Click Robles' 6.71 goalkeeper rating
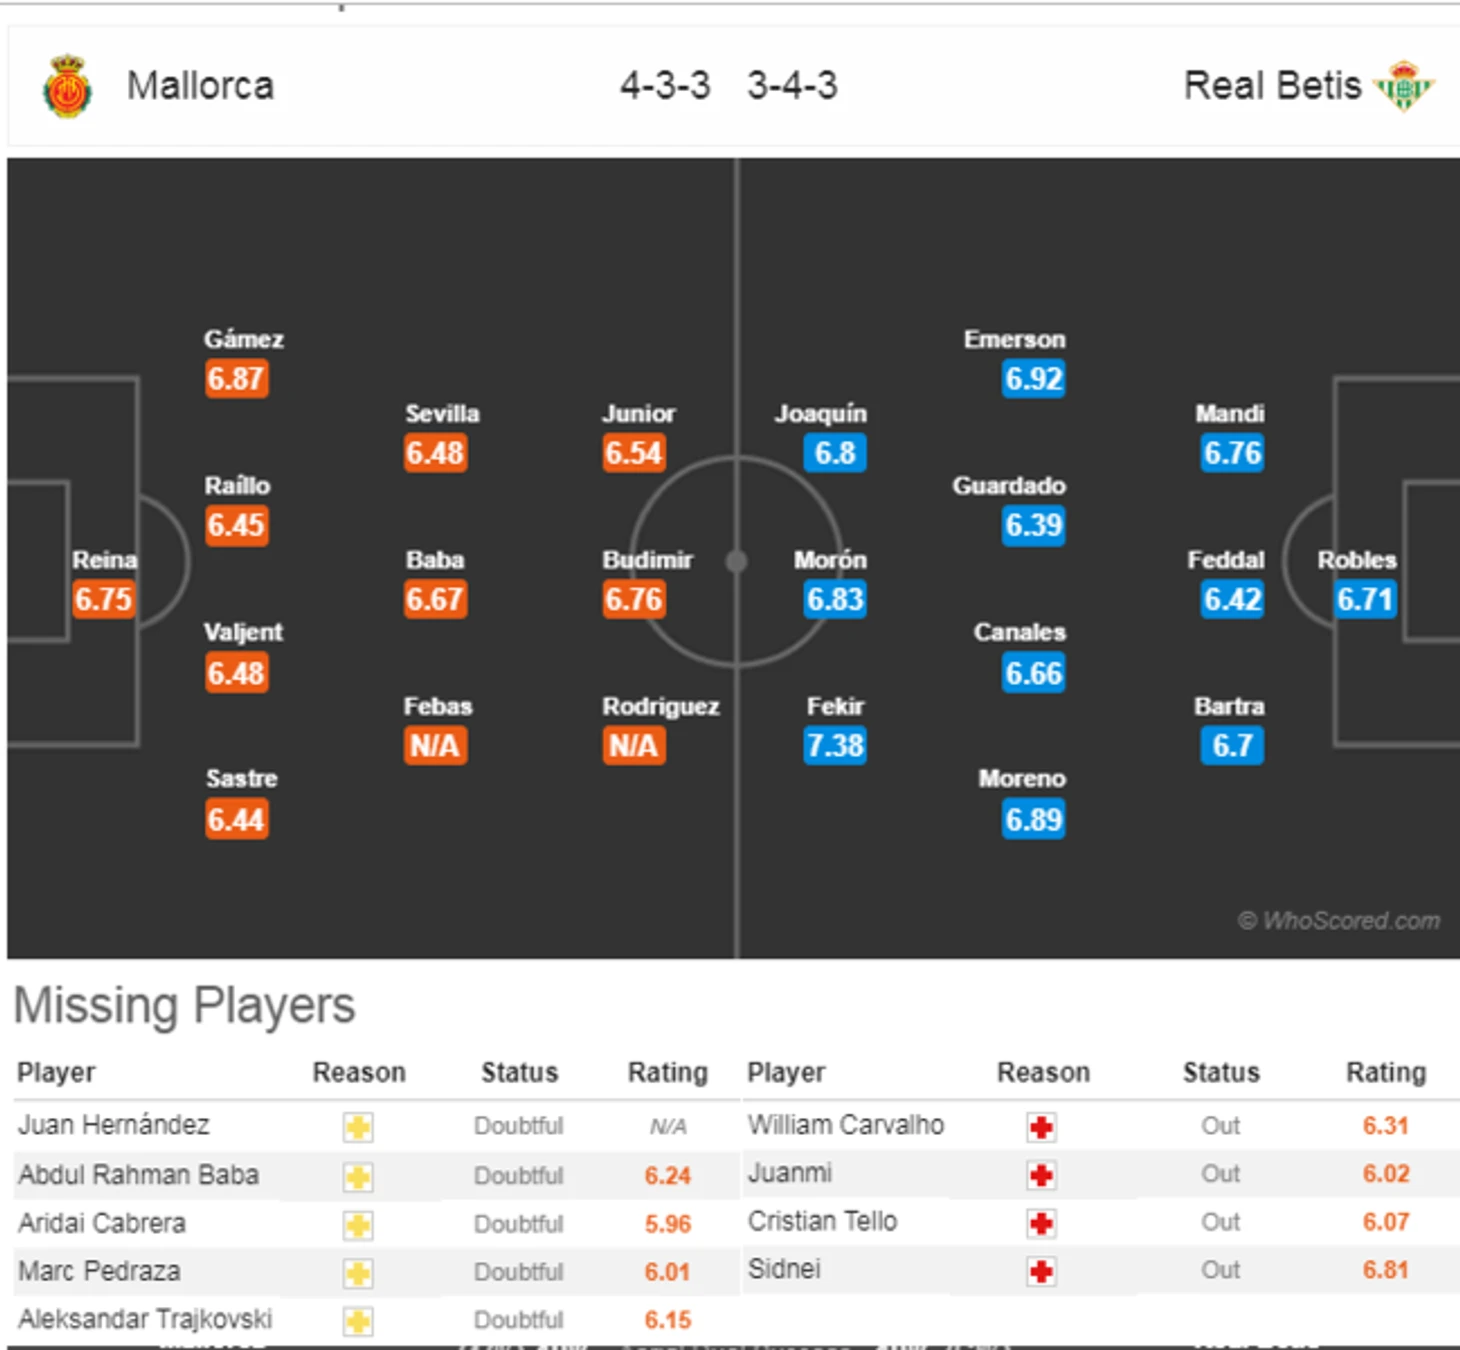Image resolution: width=1460 pixels, height=1350 pixels. (1365, 599)
